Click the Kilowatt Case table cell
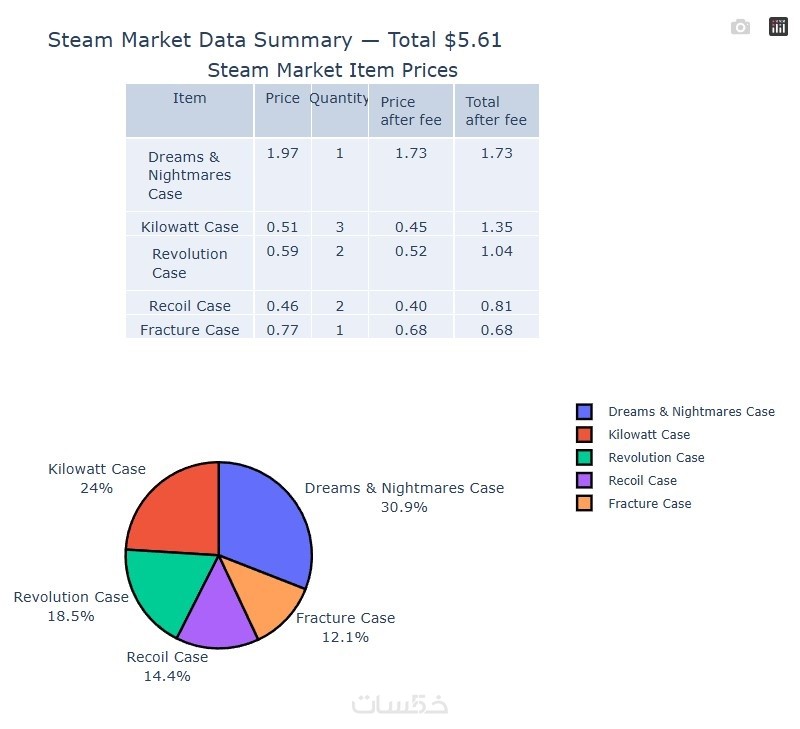The height and width of the screenshot is (729, 800). coord(190,227)
